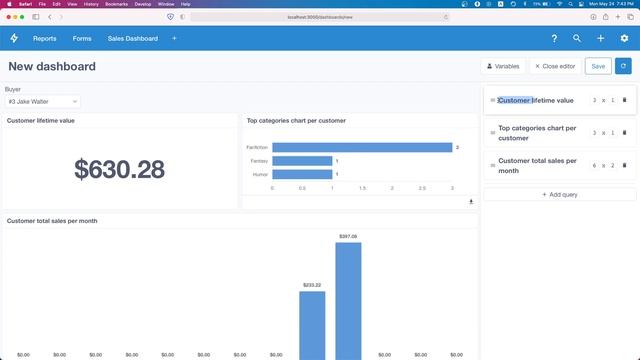640x360 pixels.
Task: Edit width value of Customer lifetime value
Action: click(594, 100)
